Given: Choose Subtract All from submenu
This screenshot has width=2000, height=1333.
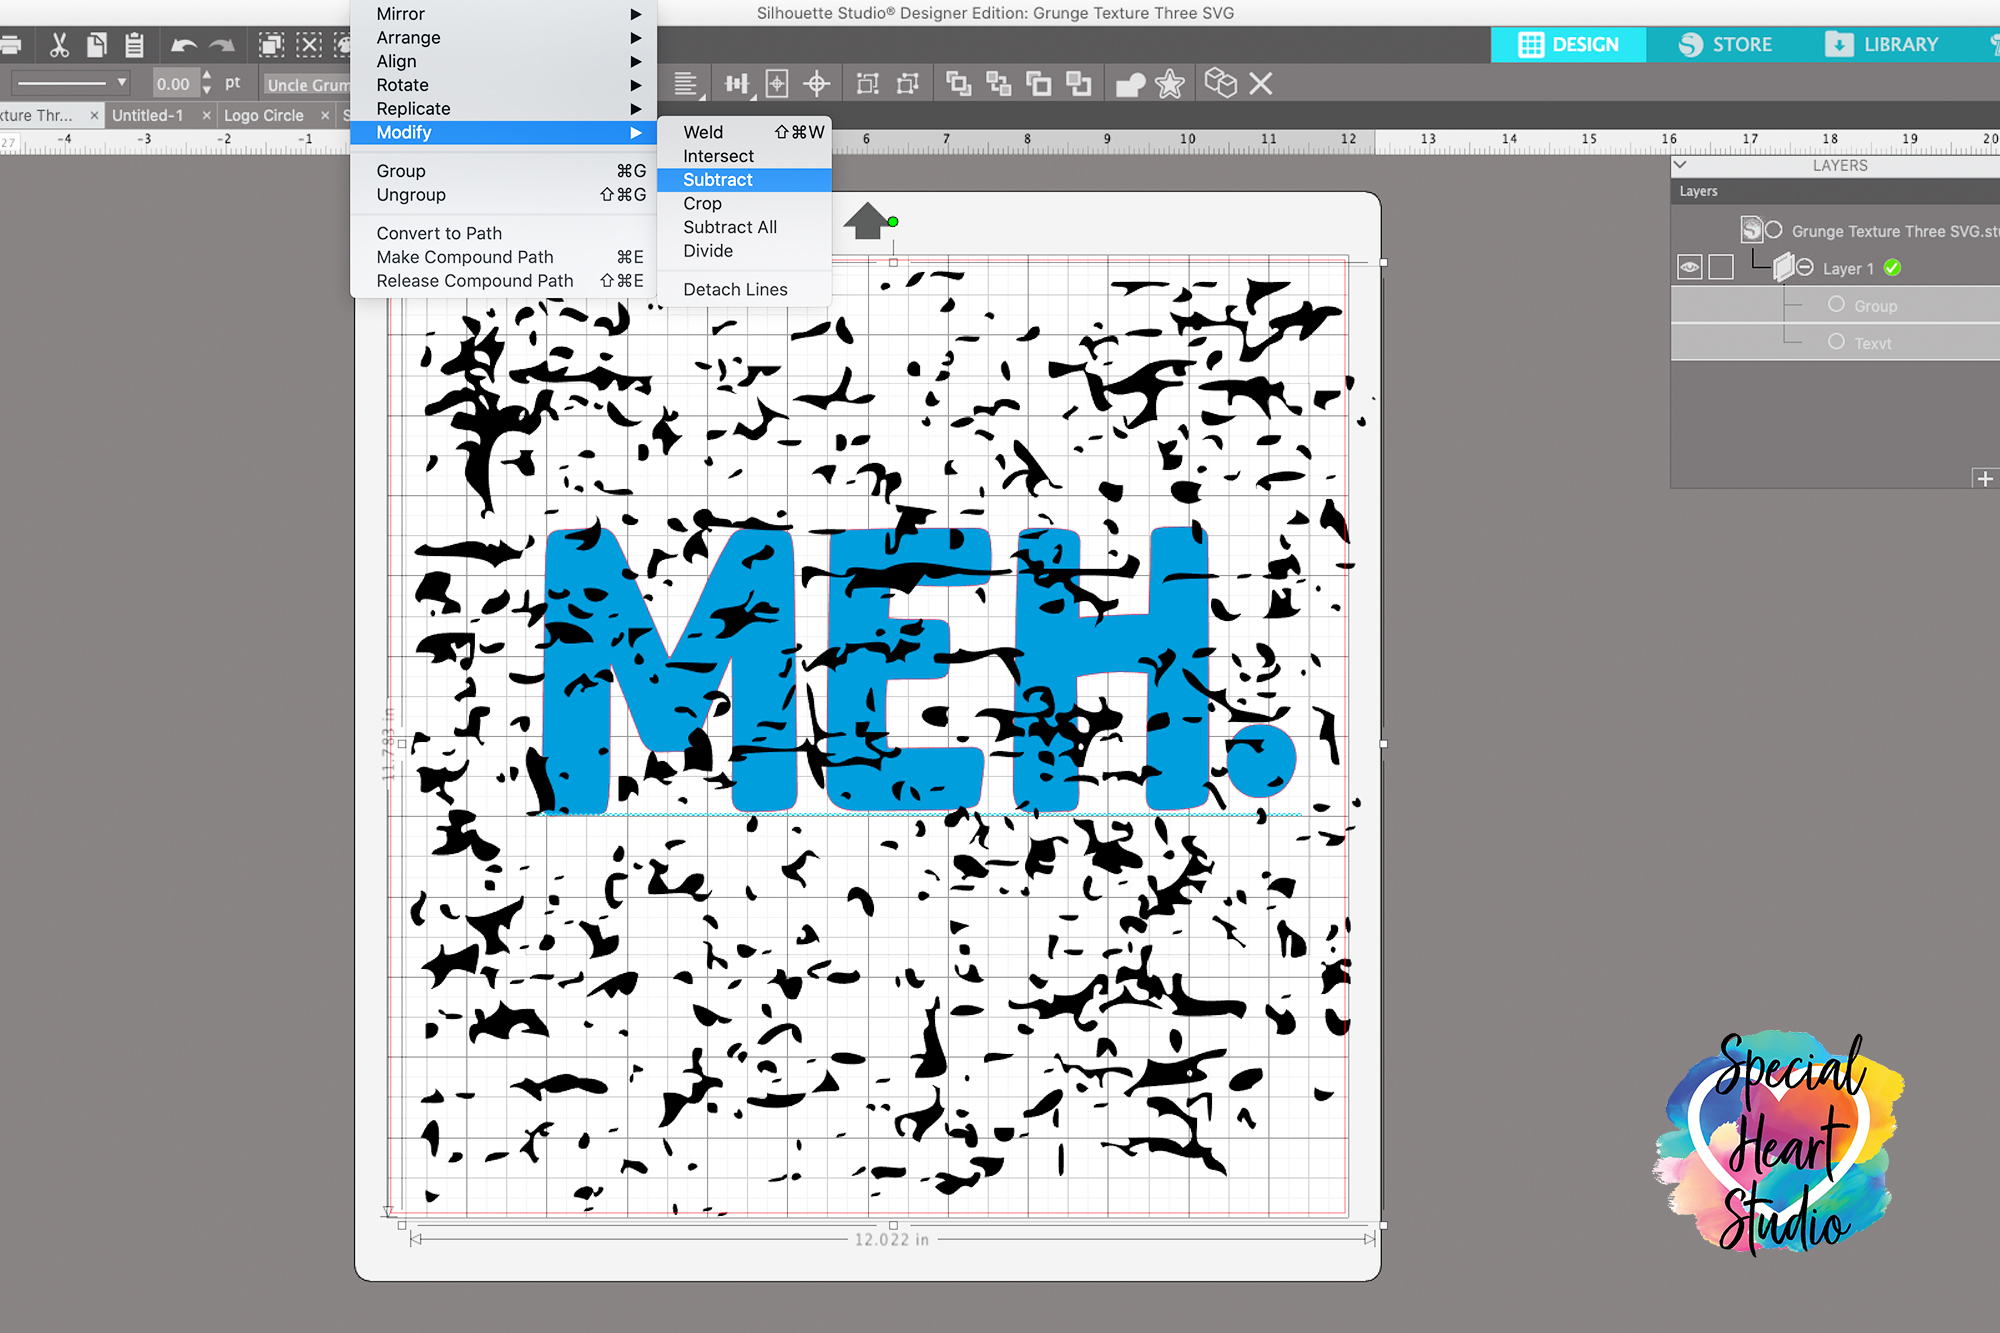Looking at the screenshot, I should tap(744, 227).
